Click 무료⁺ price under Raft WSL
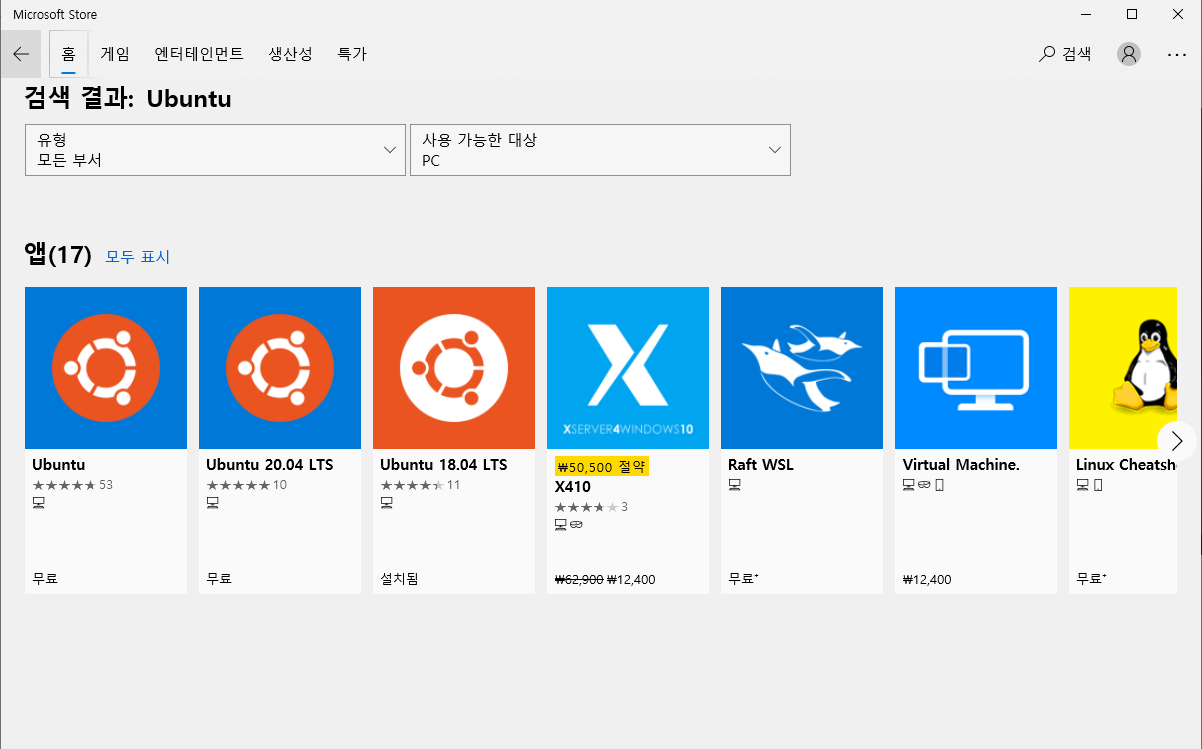 coord(743,579)
